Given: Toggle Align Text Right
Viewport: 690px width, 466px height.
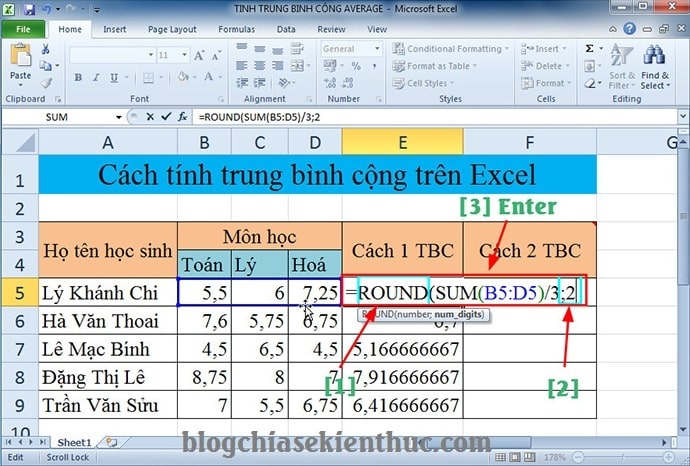Looking at the screenshot, I should 277,66.
